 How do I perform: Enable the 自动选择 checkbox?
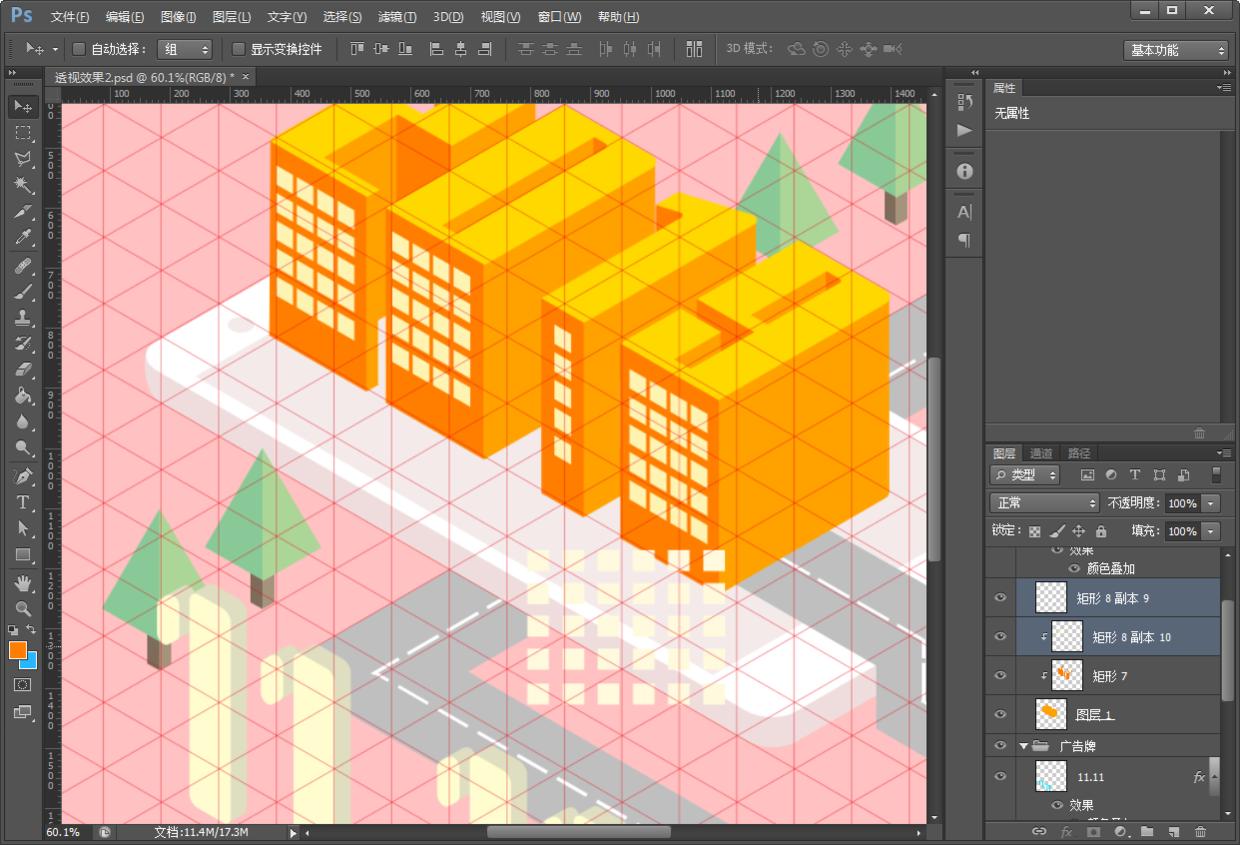[80, 49]
